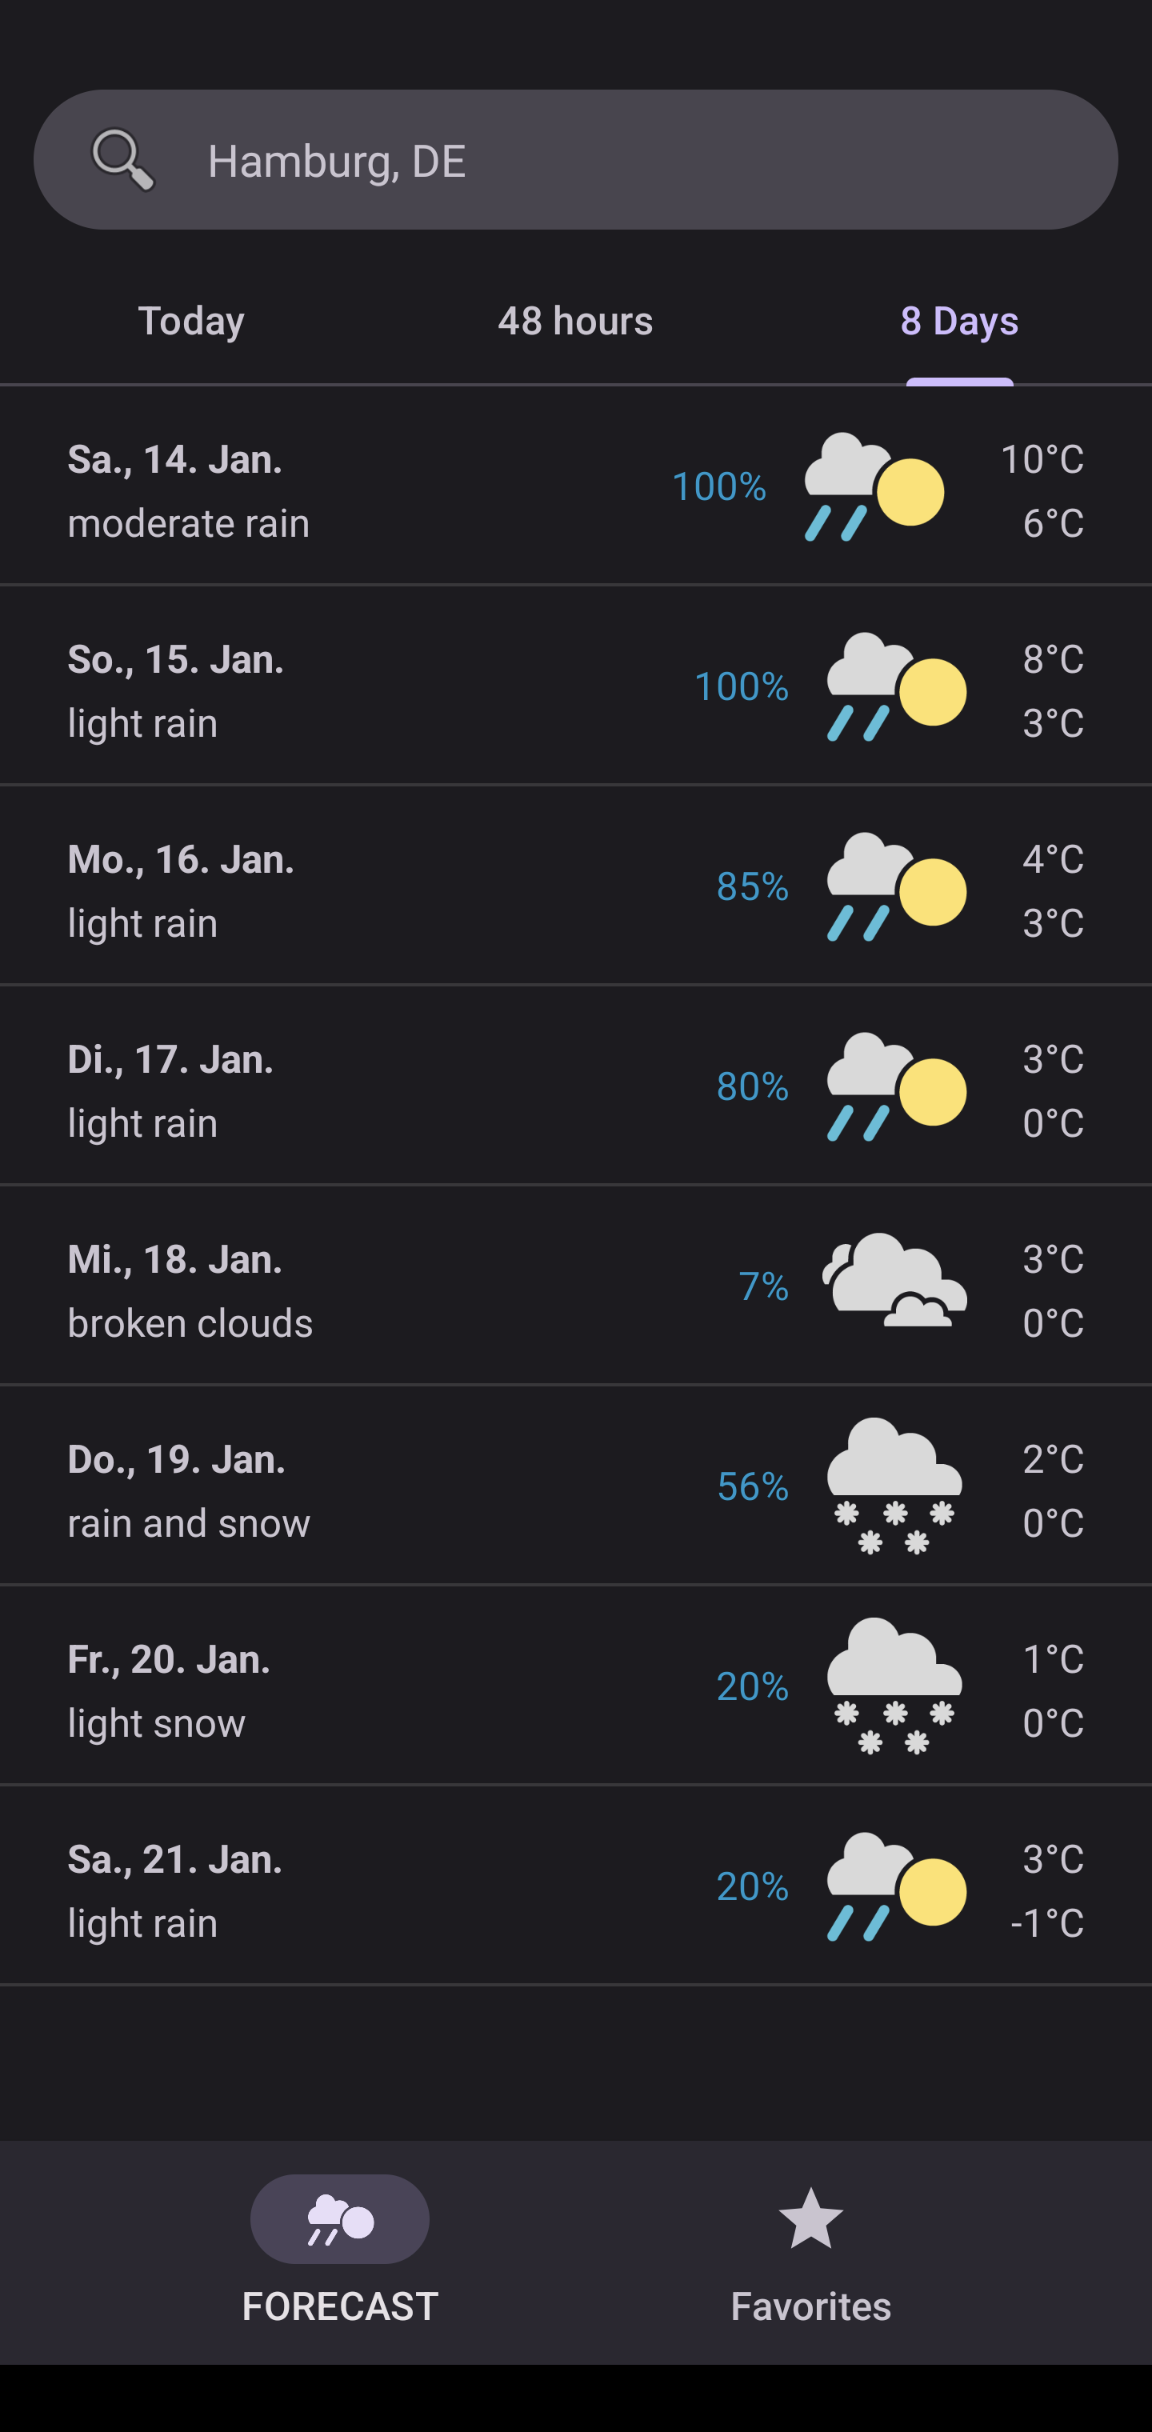Tap the light snow icon for 20. Jan.
The image size is (1152, 2432).
(x=894, y=1686)
